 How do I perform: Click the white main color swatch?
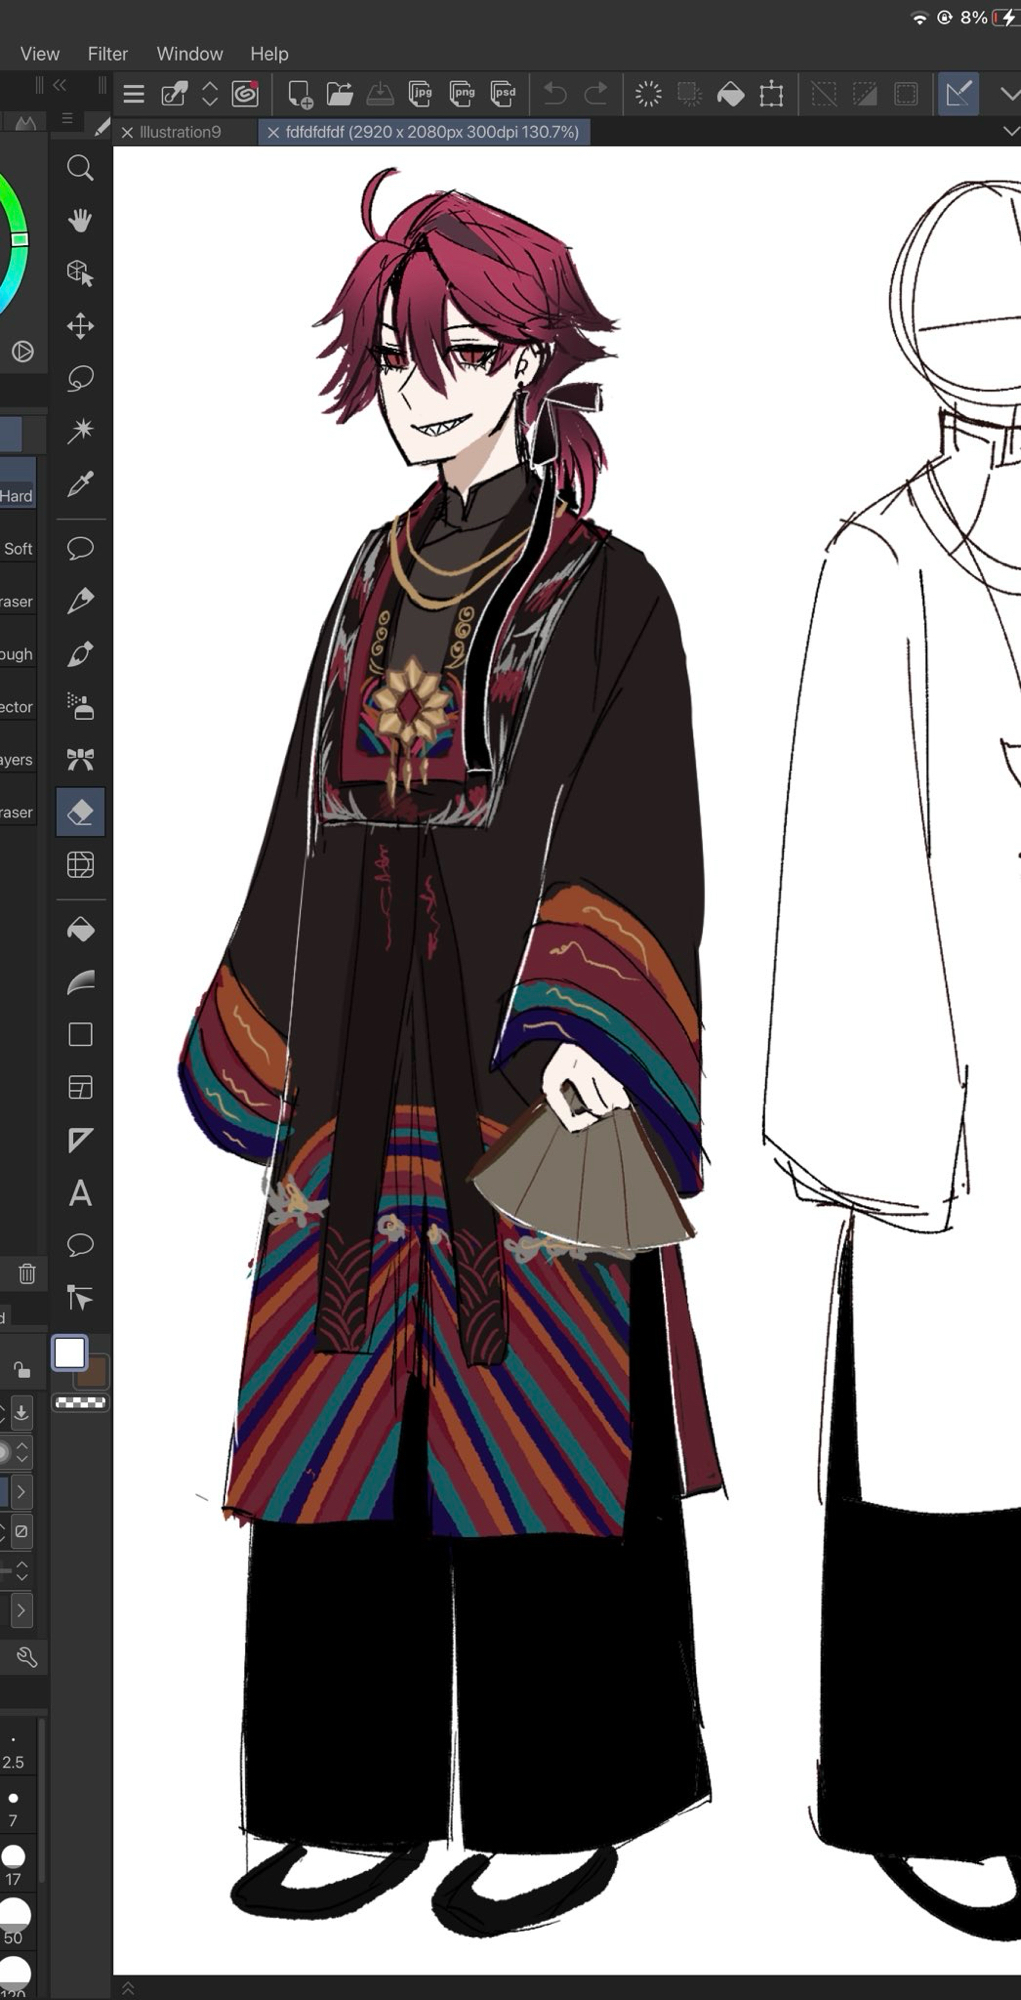[x=69, y=1353]
